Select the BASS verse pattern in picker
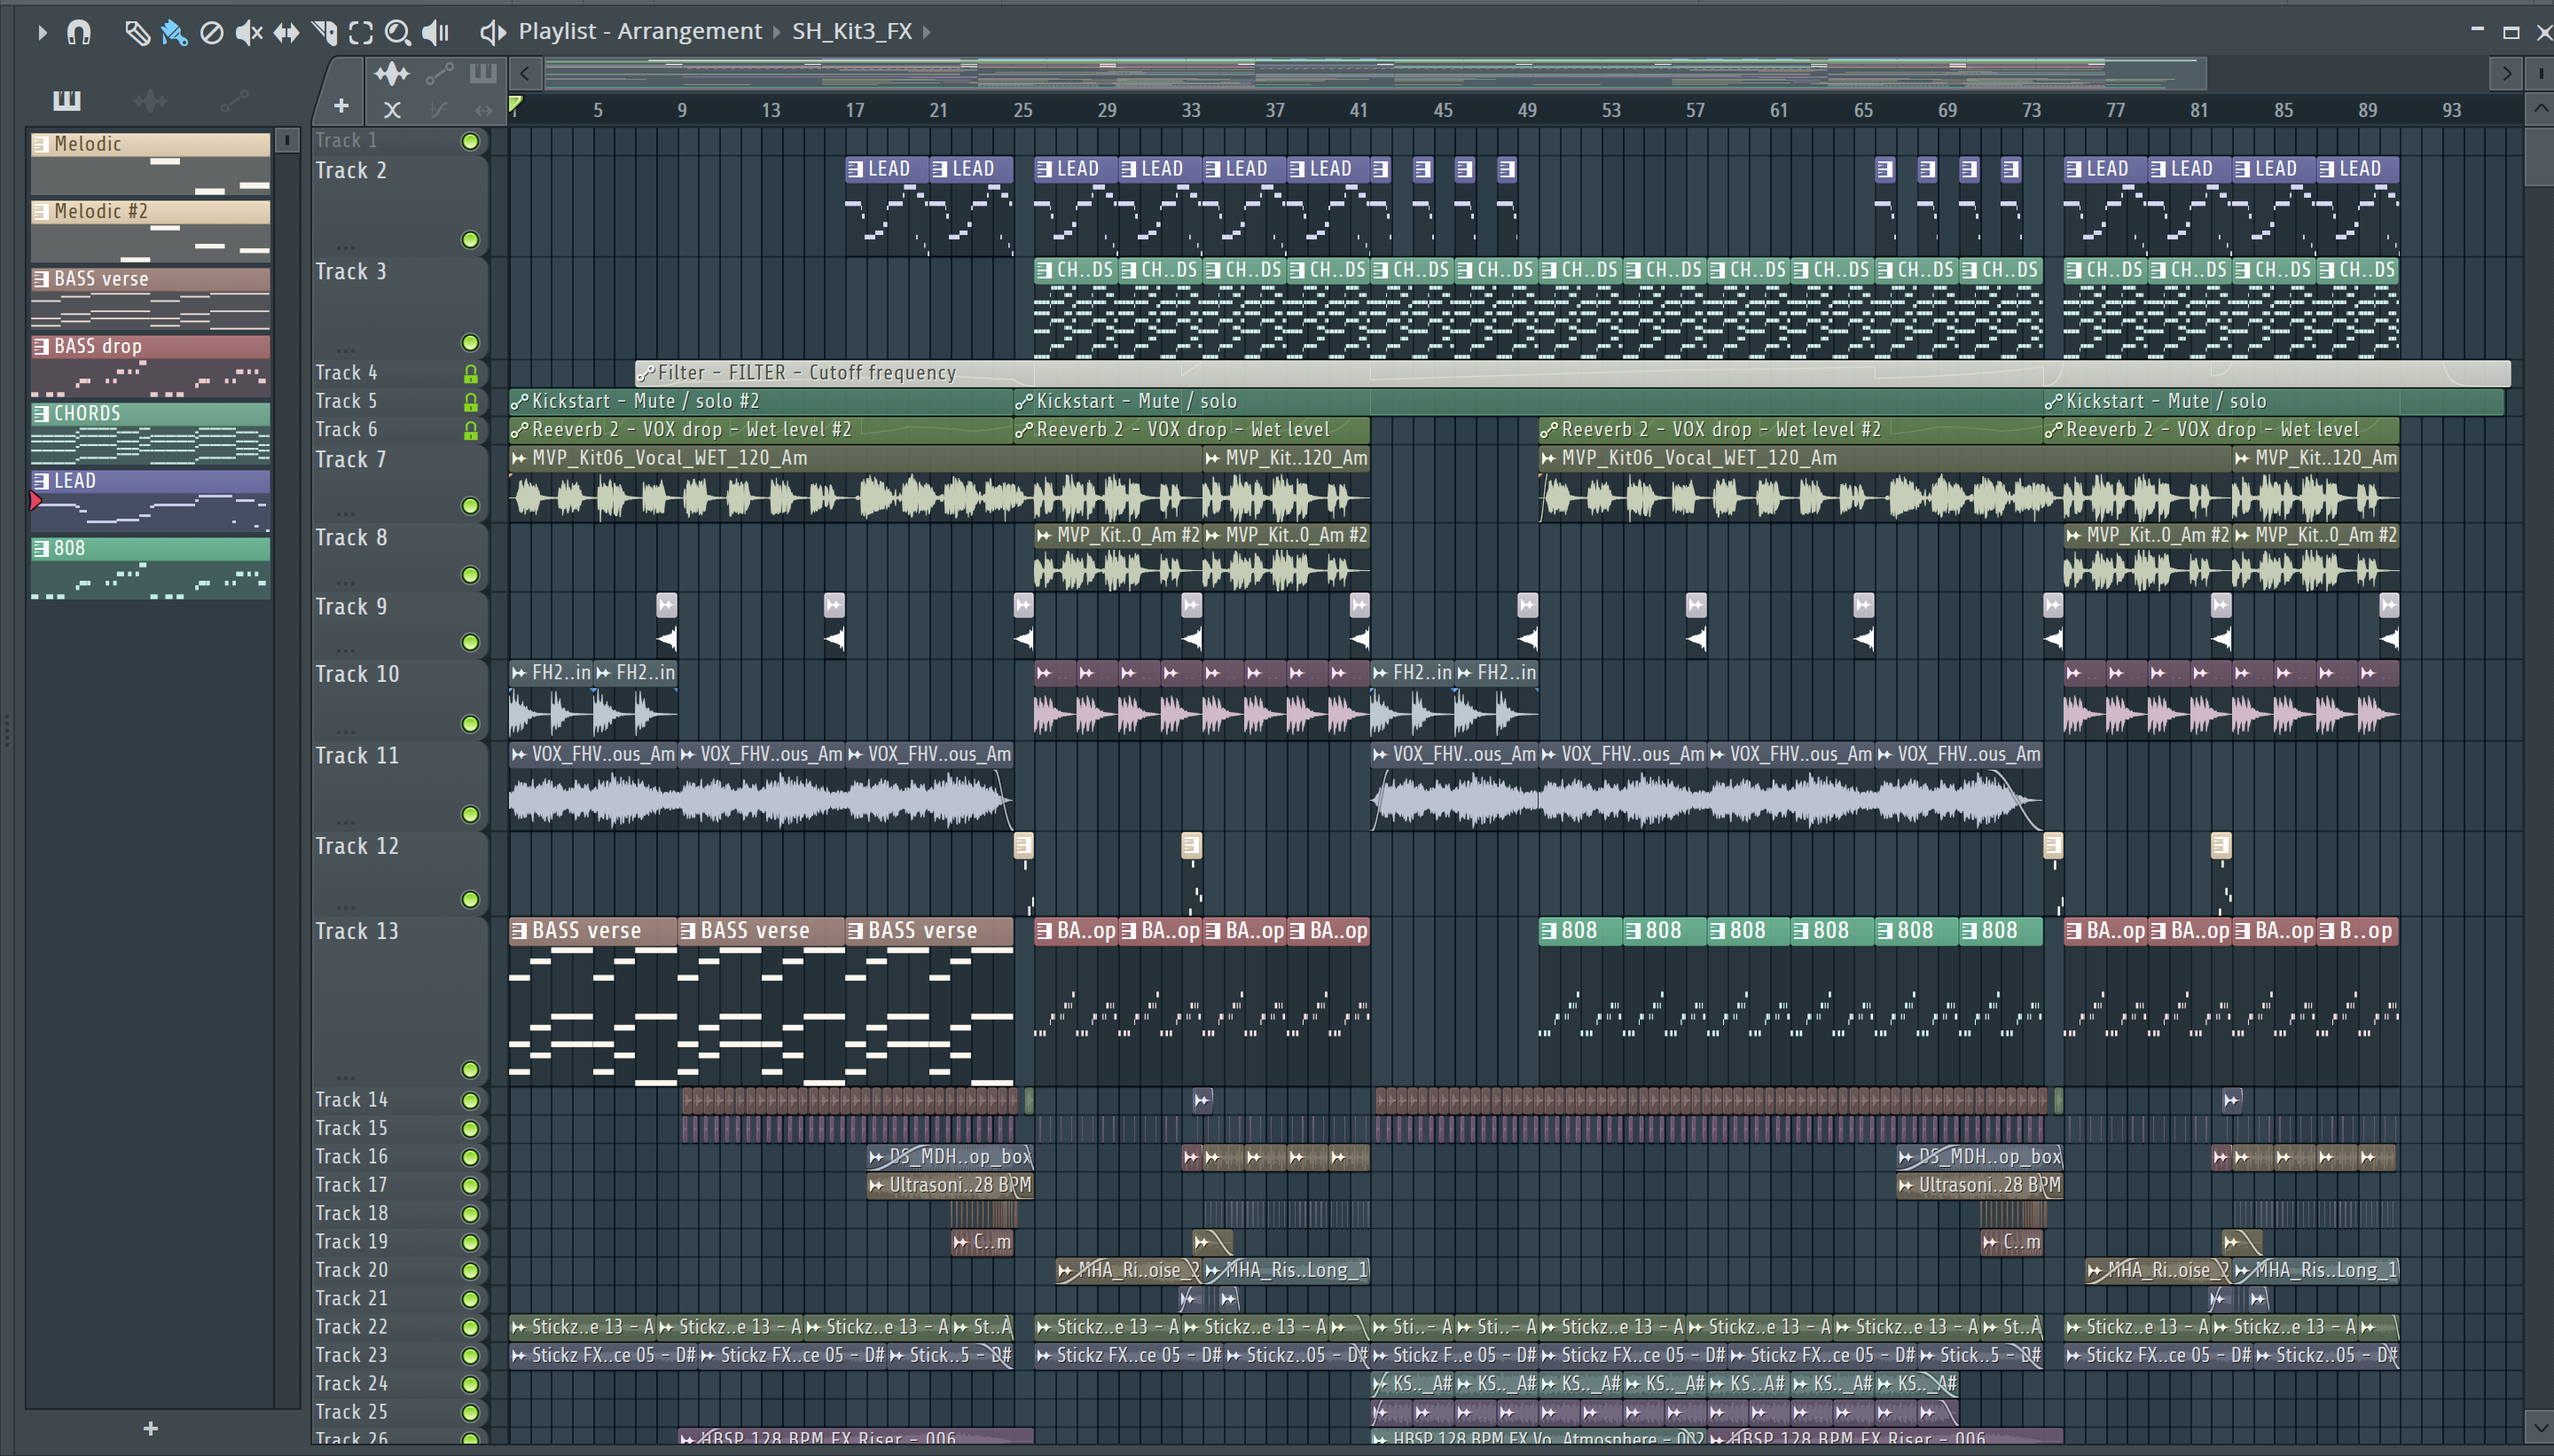The height and width of the screenshot is (1456, 2554). click(x=150, y=298)
